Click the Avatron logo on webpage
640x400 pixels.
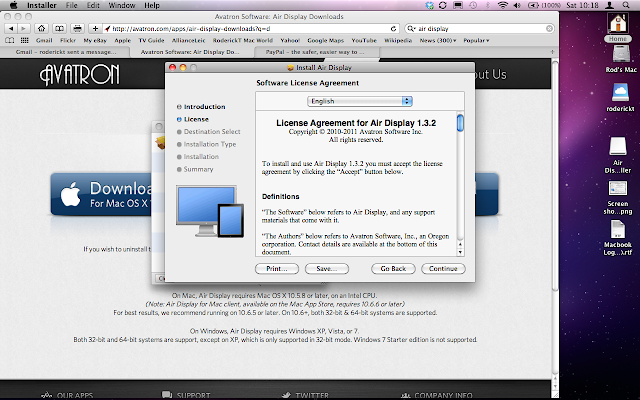(x=80, y=75)
